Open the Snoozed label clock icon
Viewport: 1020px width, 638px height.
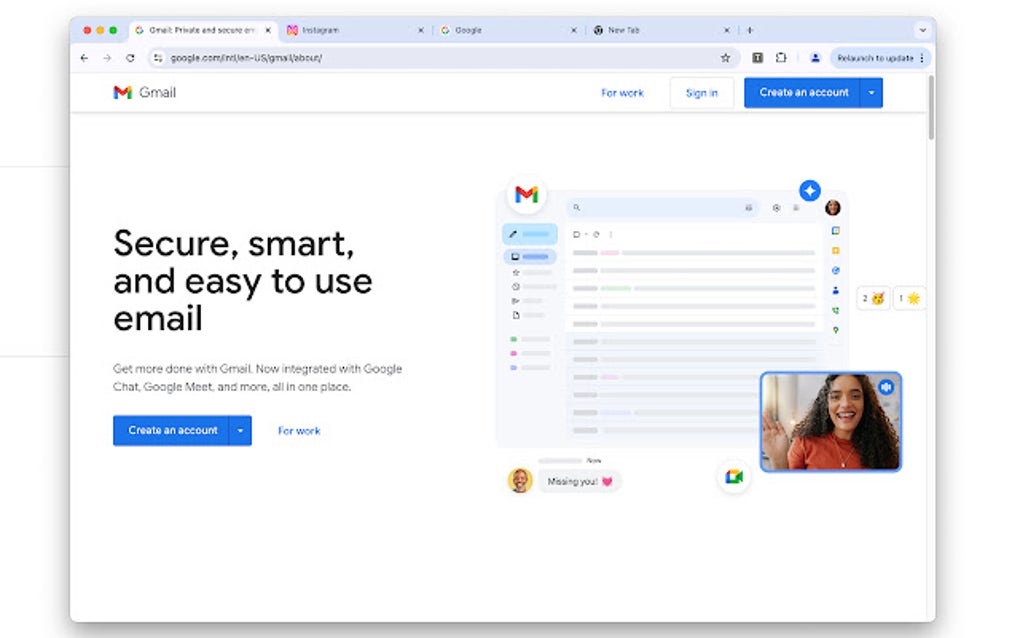(515, 286)
